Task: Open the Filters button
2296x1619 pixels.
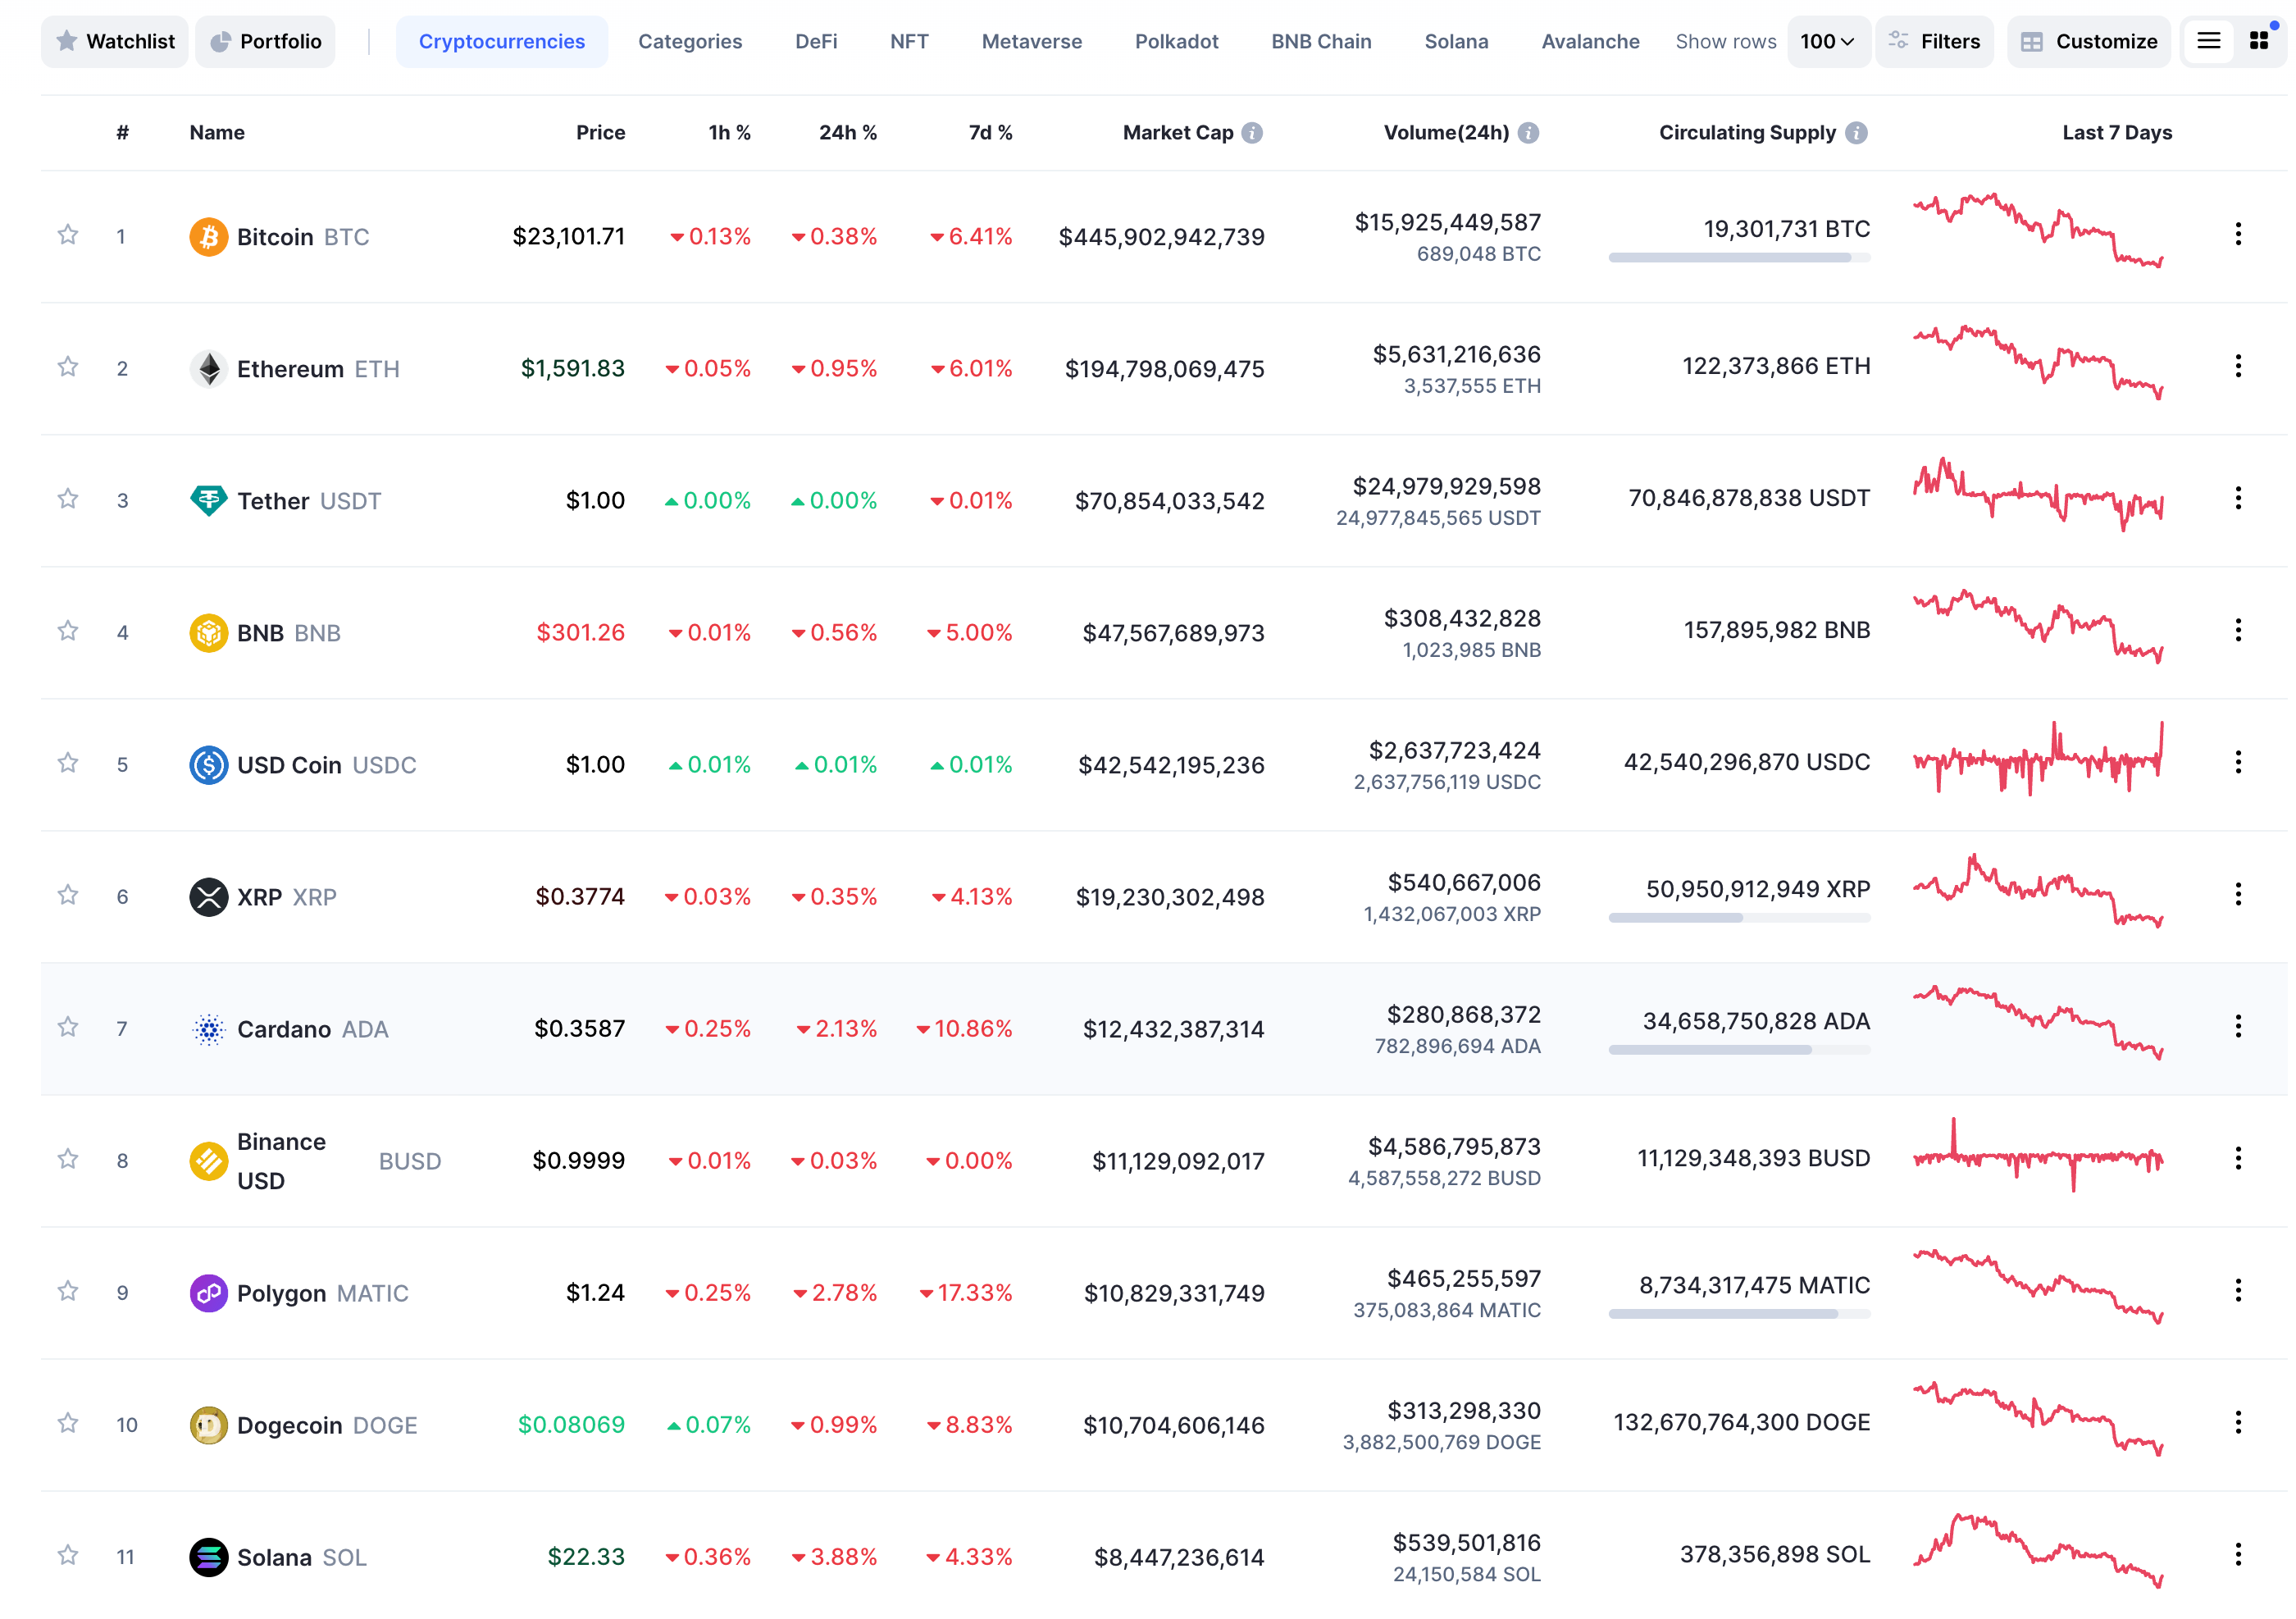Action: tap(1934, 42)
